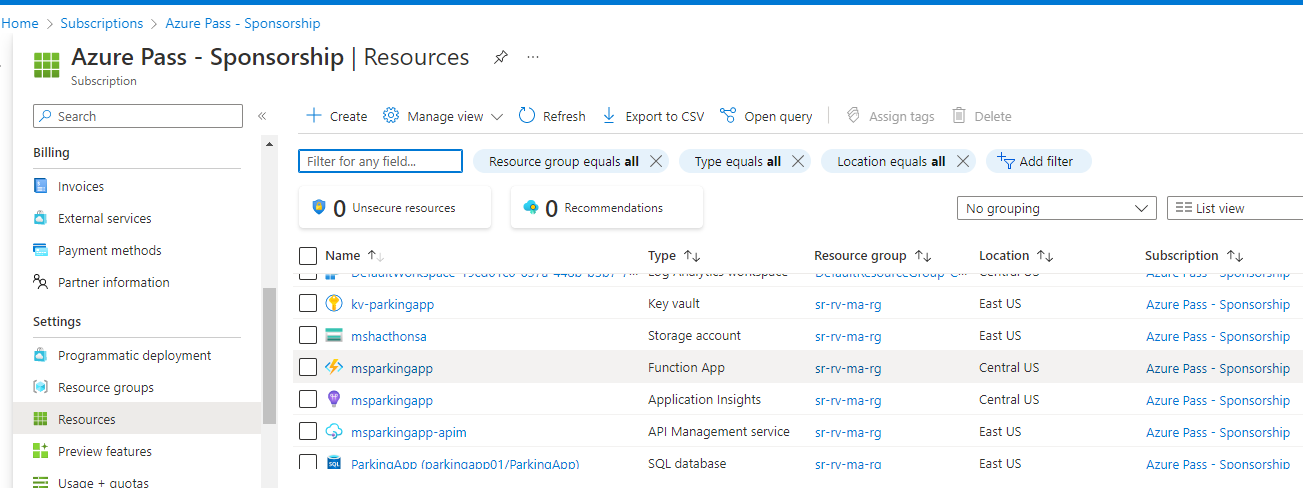Export resources to CSV
The width and height of the screenshot is (1303, 488).
[653, 116]
